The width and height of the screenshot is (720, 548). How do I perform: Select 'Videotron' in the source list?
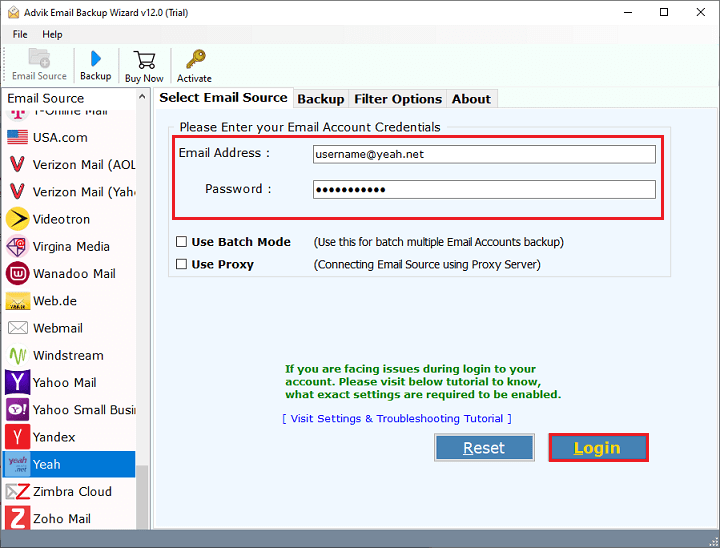click(61, 219)
